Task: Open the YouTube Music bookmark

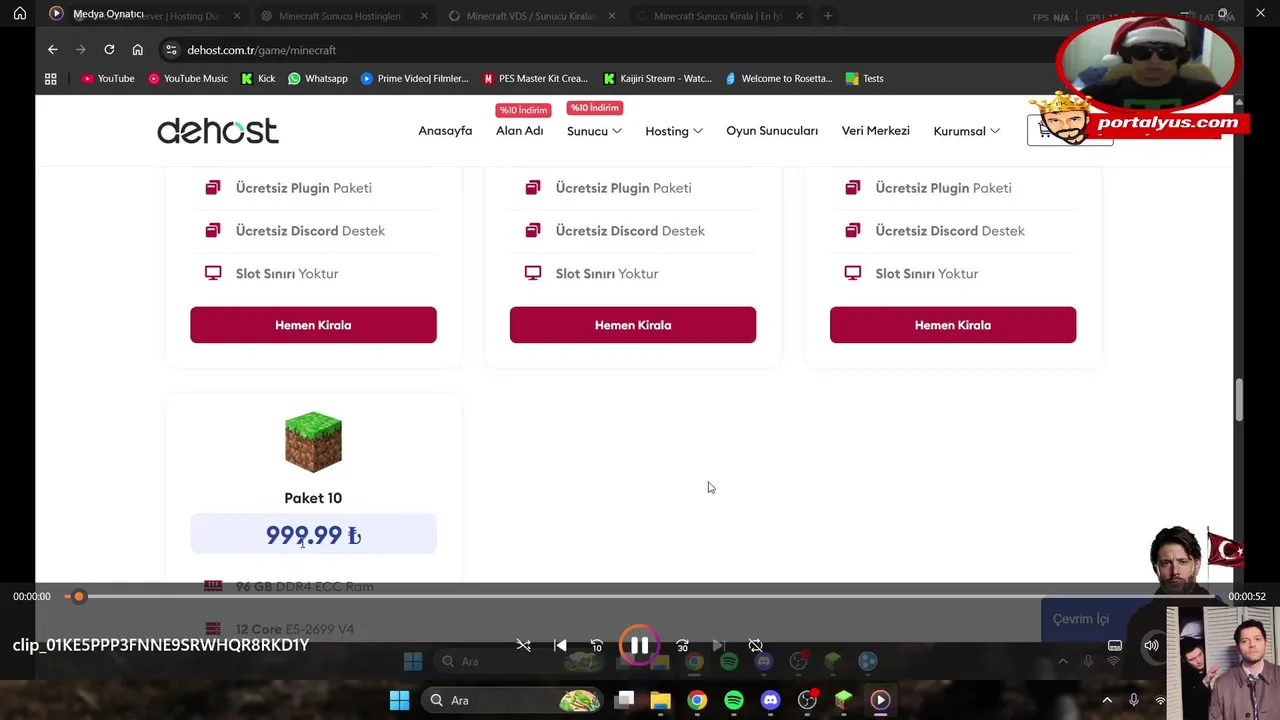Action: point(188,78)
